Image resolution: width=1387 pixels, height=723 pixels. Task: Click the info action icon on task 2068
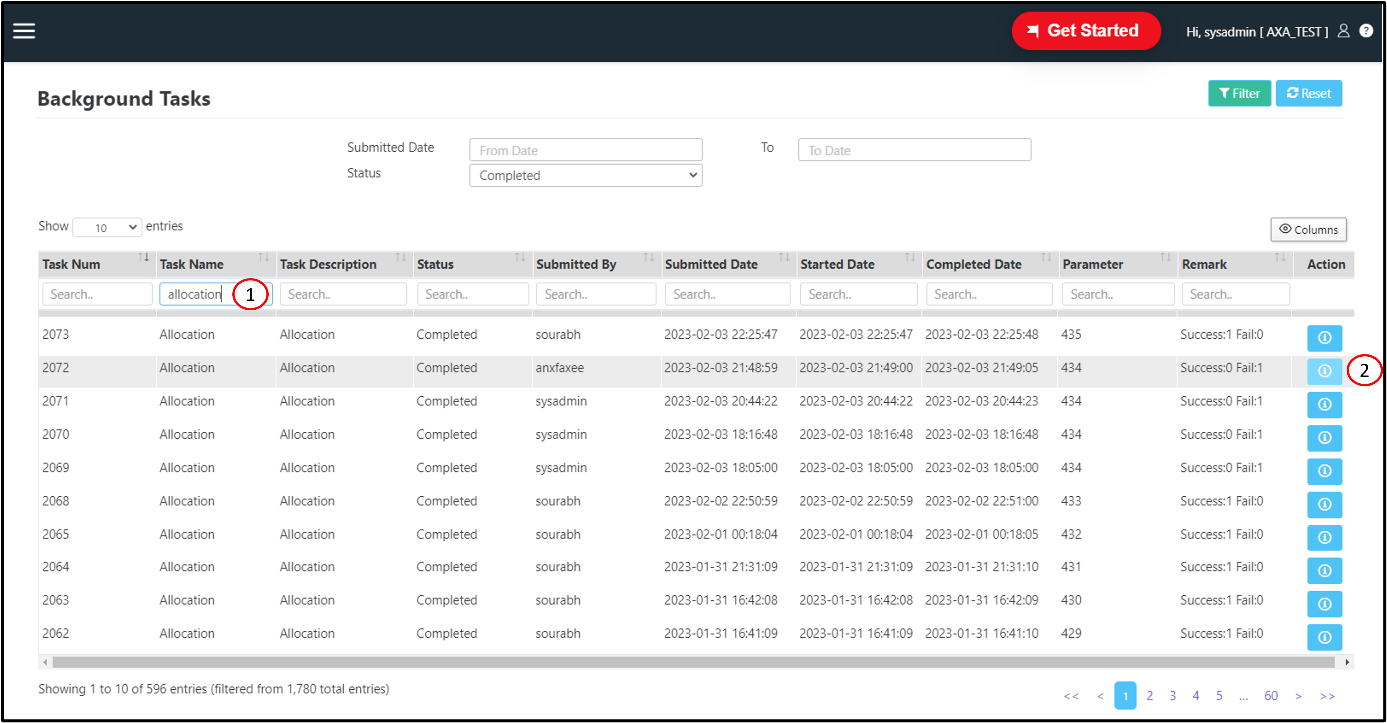[x=1324, y=504]
